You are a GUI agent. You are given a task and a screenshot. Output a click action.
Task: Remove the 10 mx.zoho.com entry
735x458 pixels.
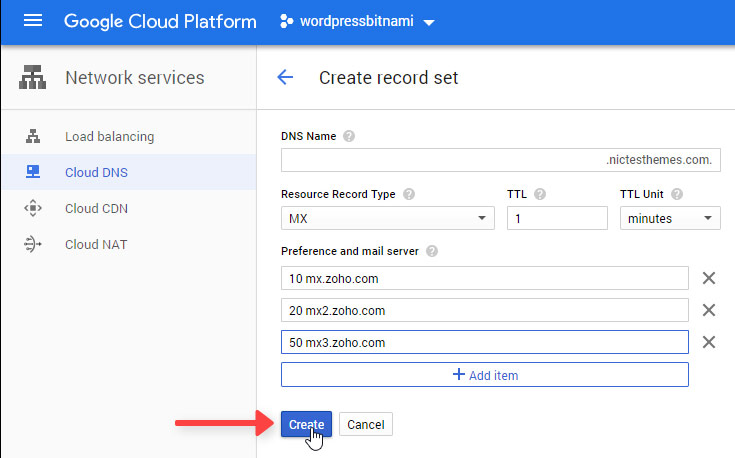pyautogui.click(x=709, y=278)
